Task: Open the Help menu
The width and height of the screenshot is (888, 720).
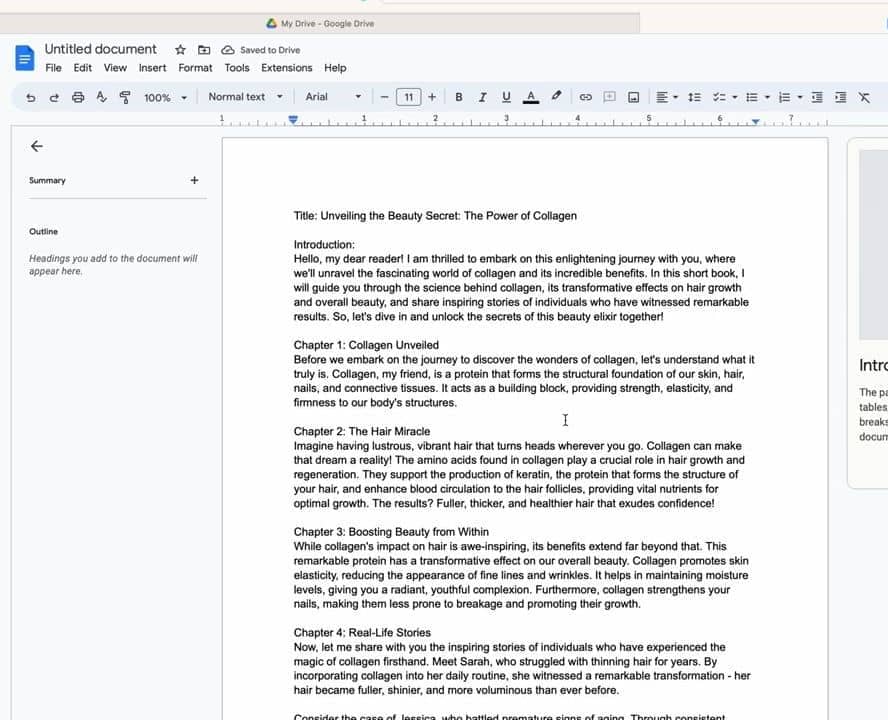Action: [335, 68]
